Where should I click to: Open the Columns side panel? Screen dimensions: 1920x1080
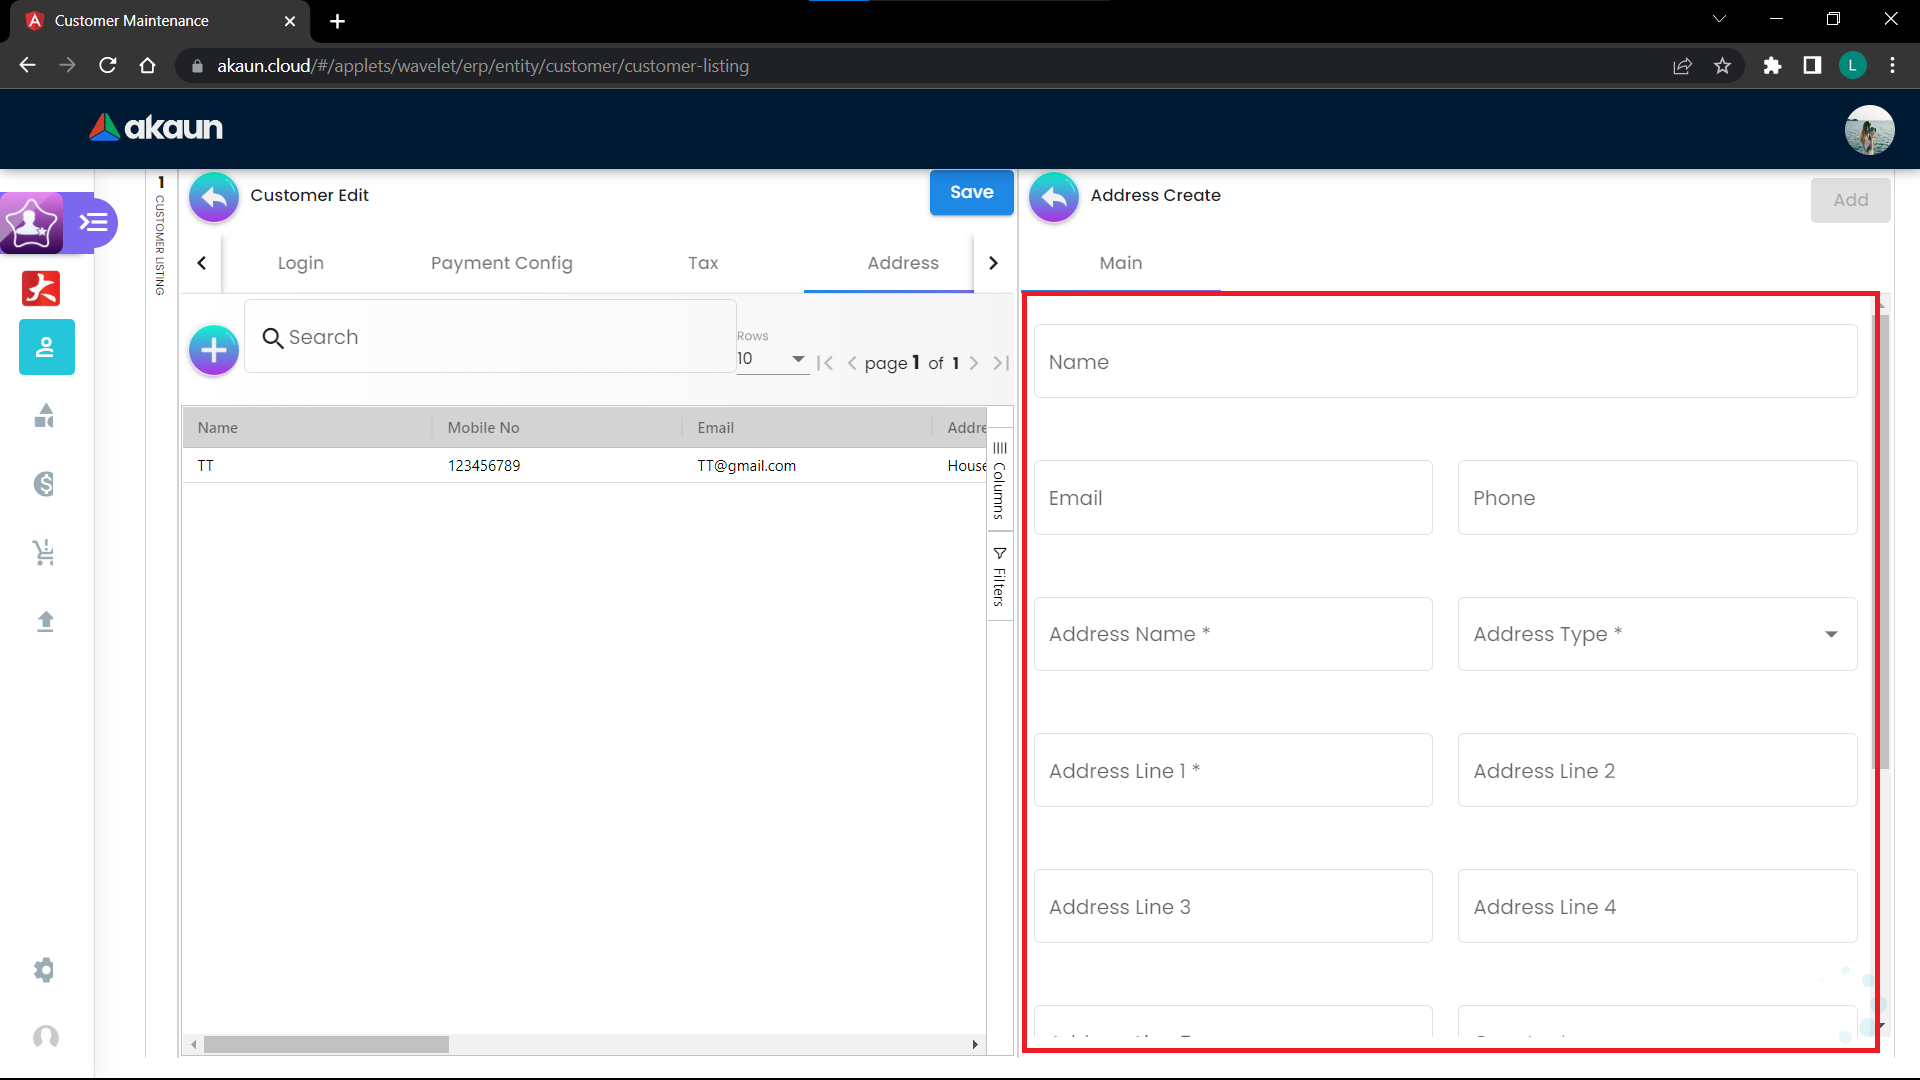[x=999, y=480]
